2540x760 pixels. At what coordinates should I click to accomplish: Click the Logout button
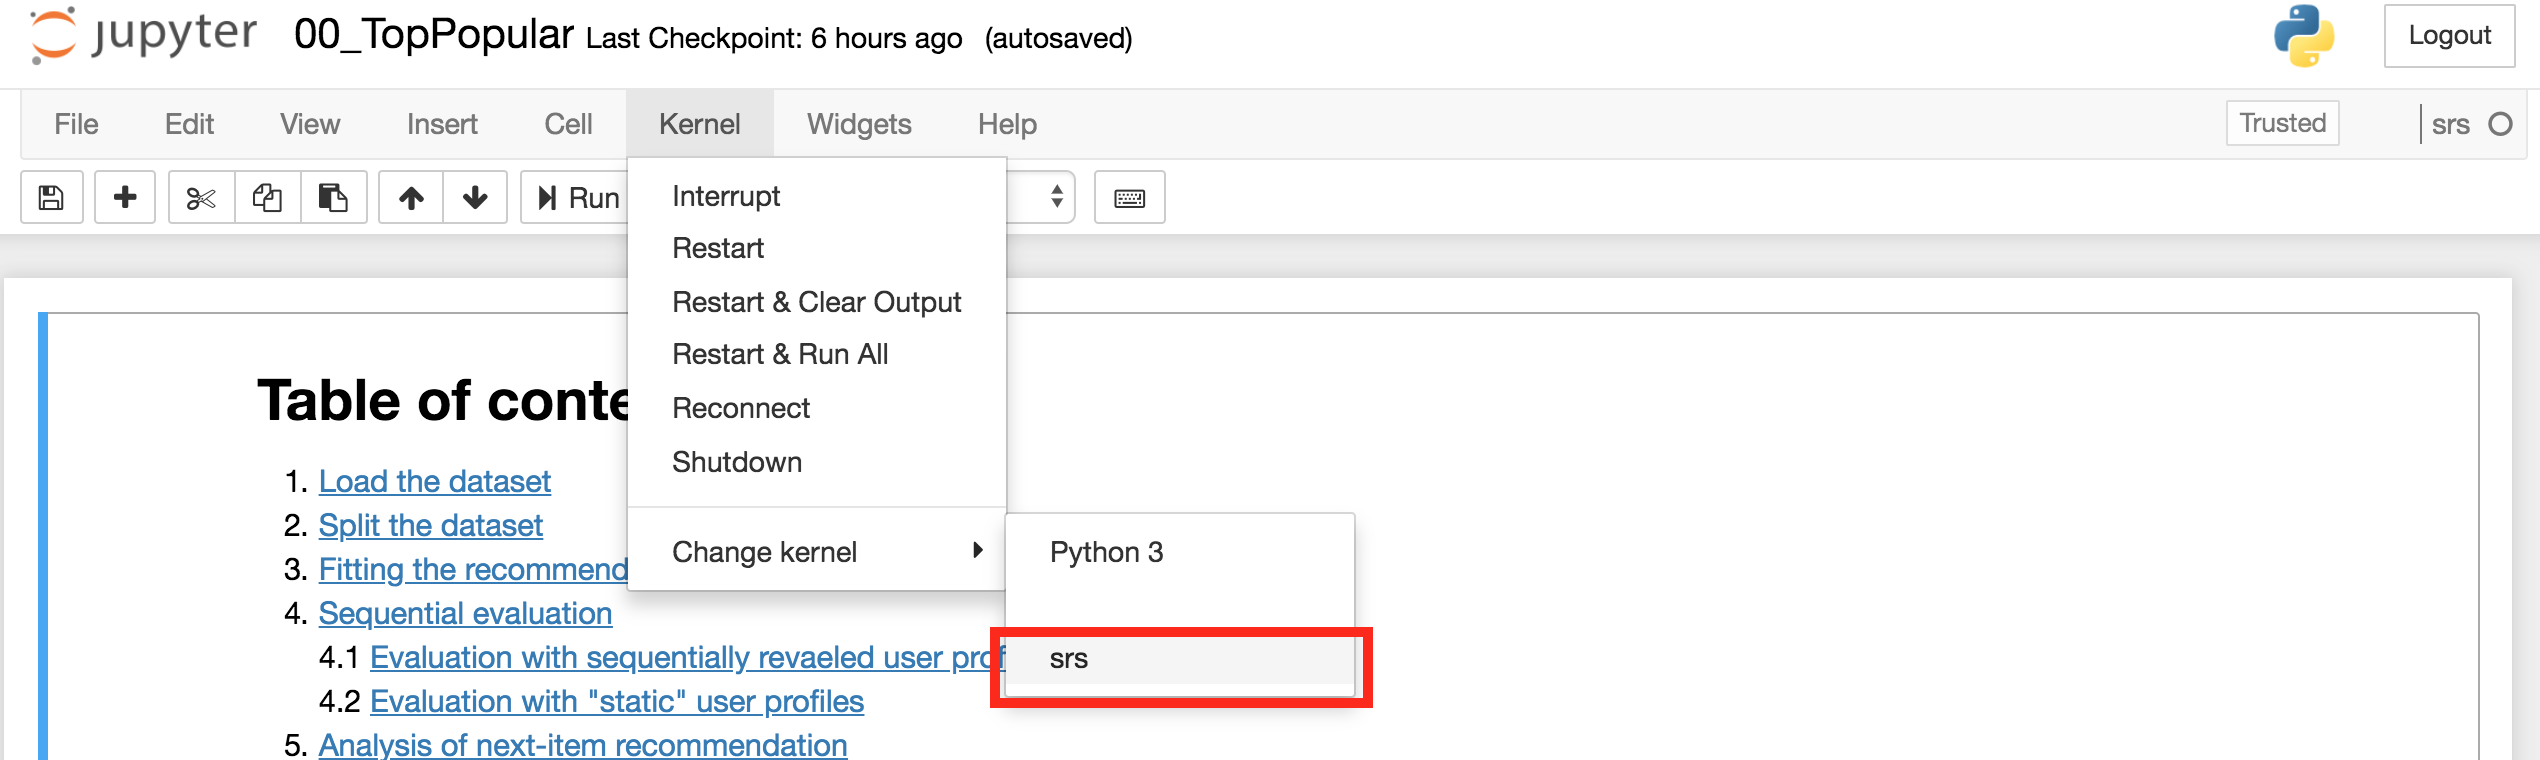click(x=2449, y=36)
